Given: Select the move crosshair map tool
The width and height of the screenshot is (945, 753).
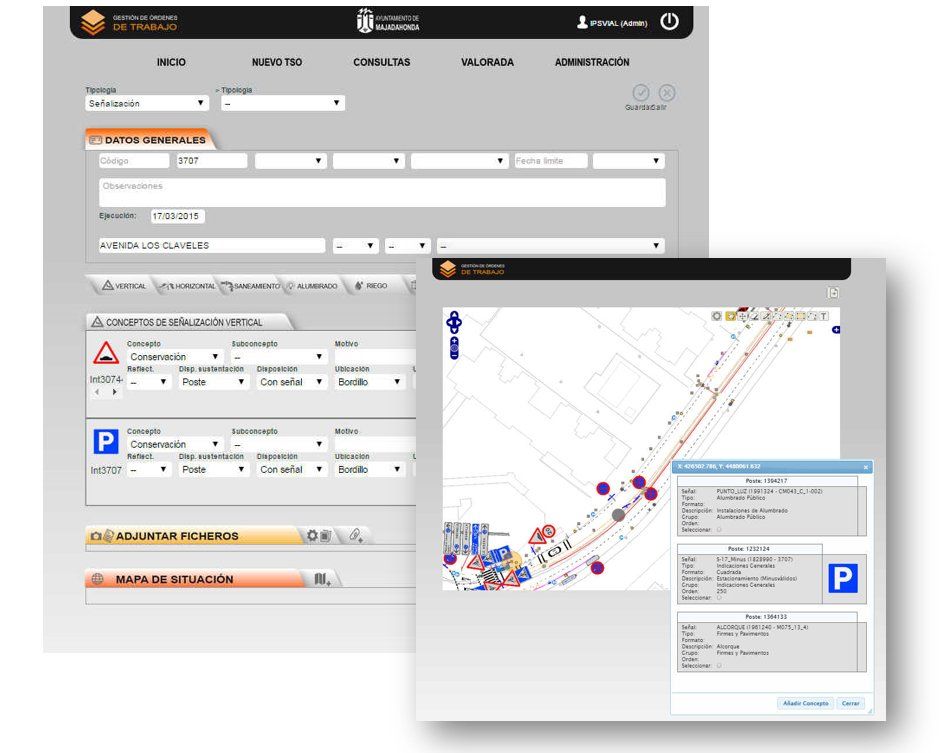Looking at the screenshot, I should point(742,316).
